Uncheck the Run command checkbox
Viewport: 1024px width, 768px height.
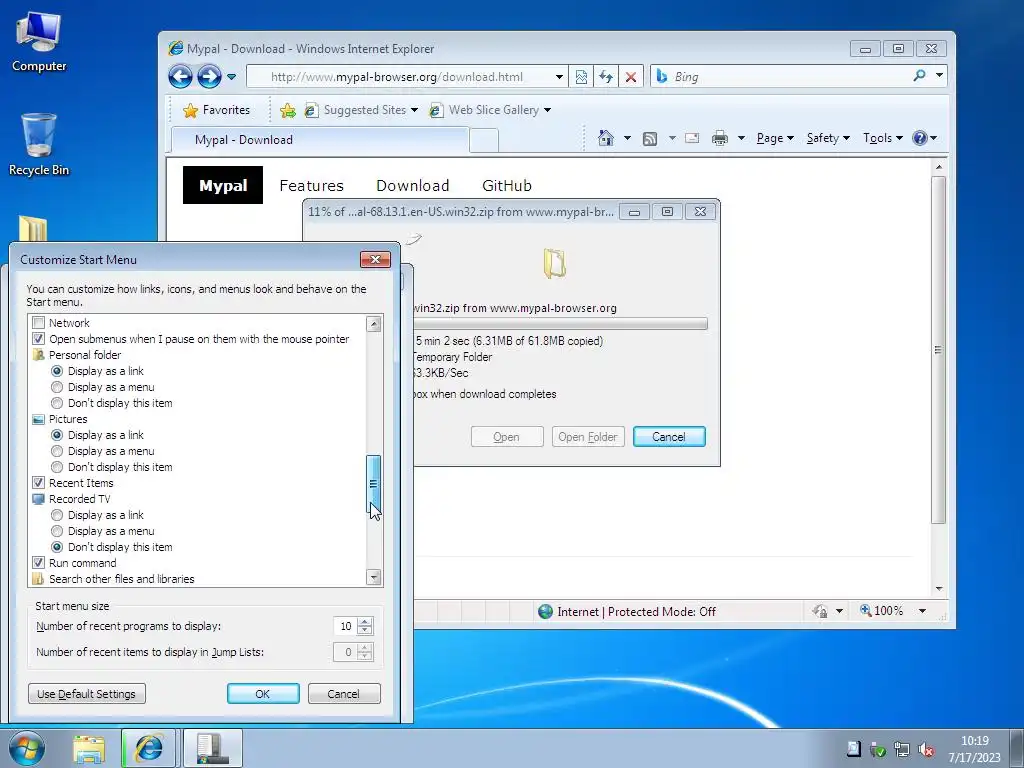[39, 563]
